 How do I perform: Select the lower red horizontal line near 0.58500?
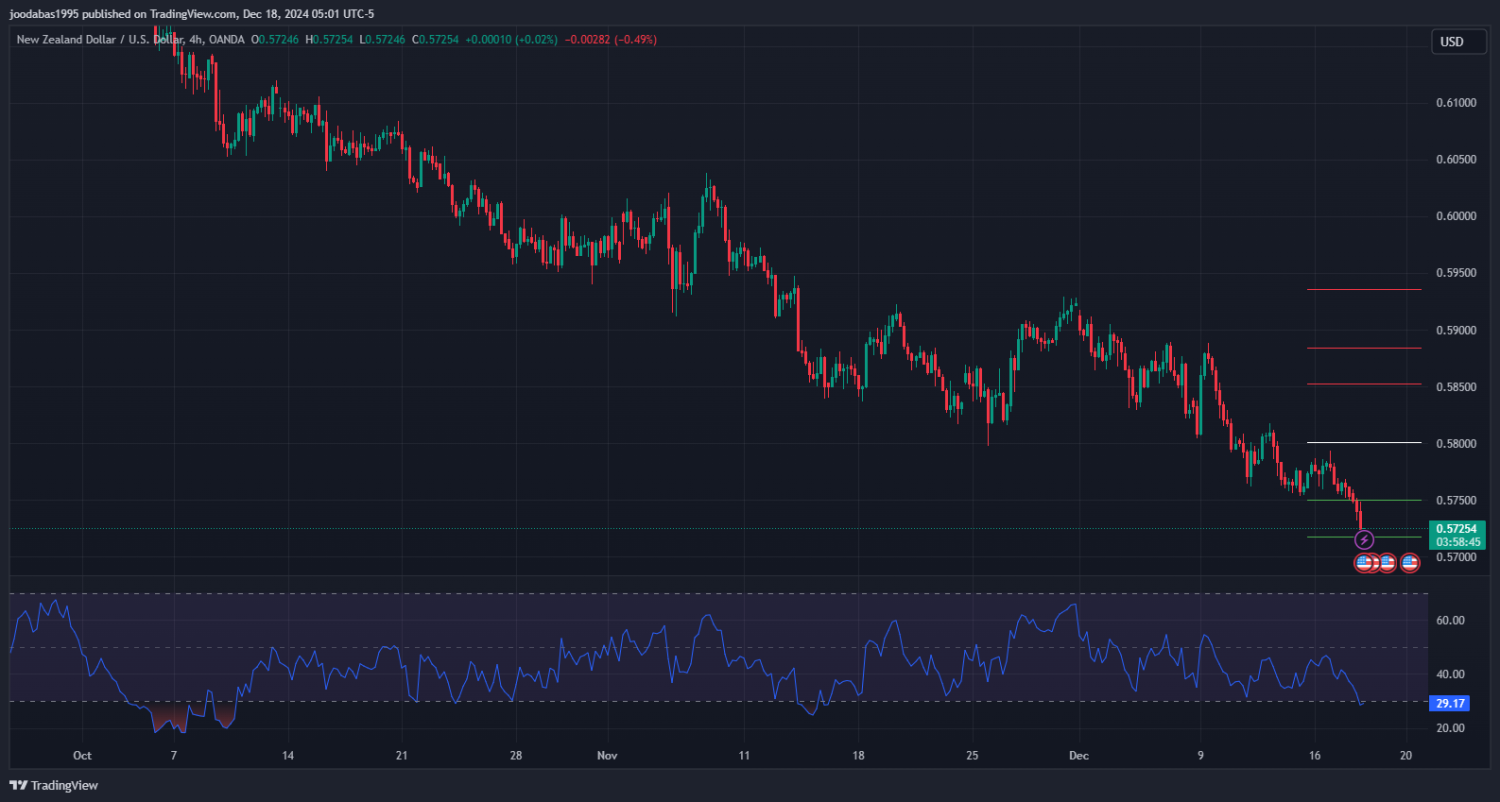pos(1364,384)
